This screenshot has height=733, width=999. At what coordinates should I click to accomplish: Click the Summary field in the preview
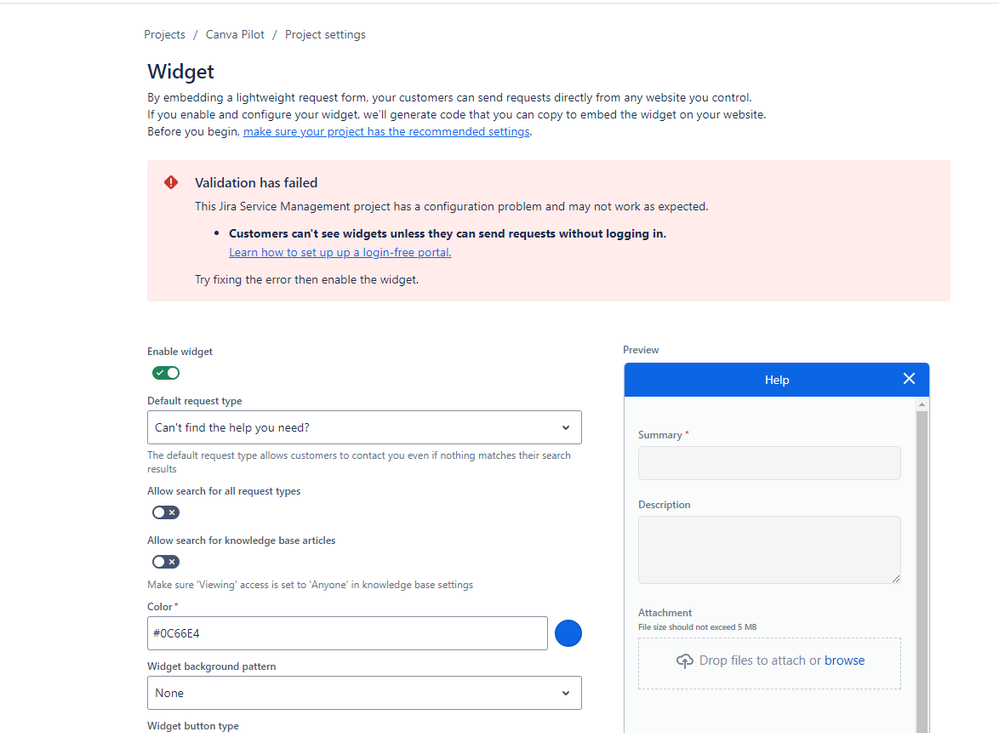769,463
